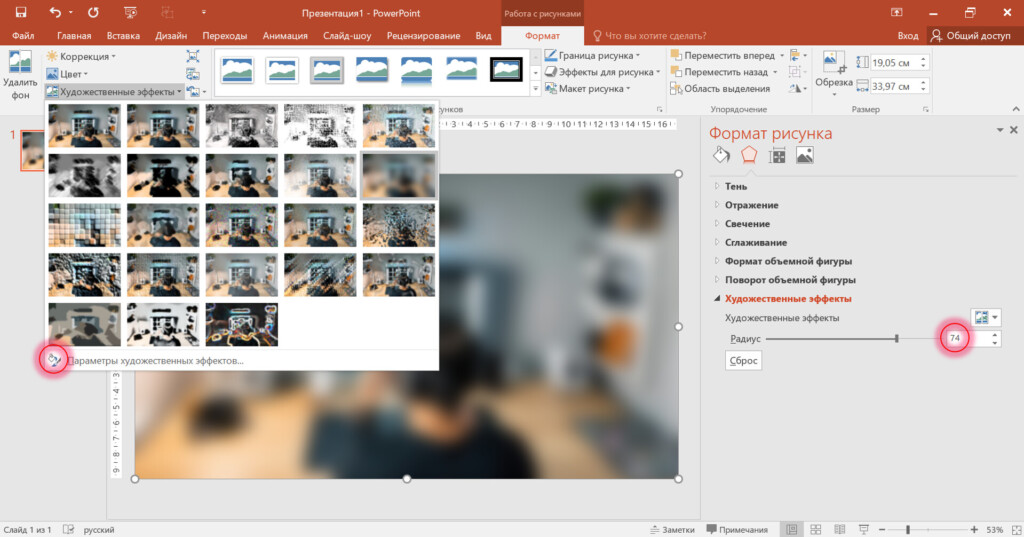This screenshot has height=537, width=1024.
Task: Switch to the Size & Properties panel icon
Action: point(777,154)
